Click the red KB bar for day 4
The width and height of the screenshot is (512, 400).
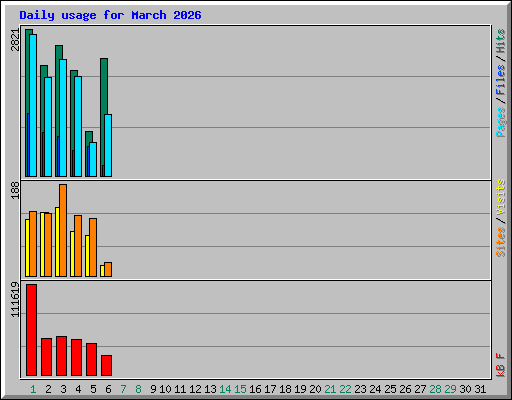click(77, 358)
